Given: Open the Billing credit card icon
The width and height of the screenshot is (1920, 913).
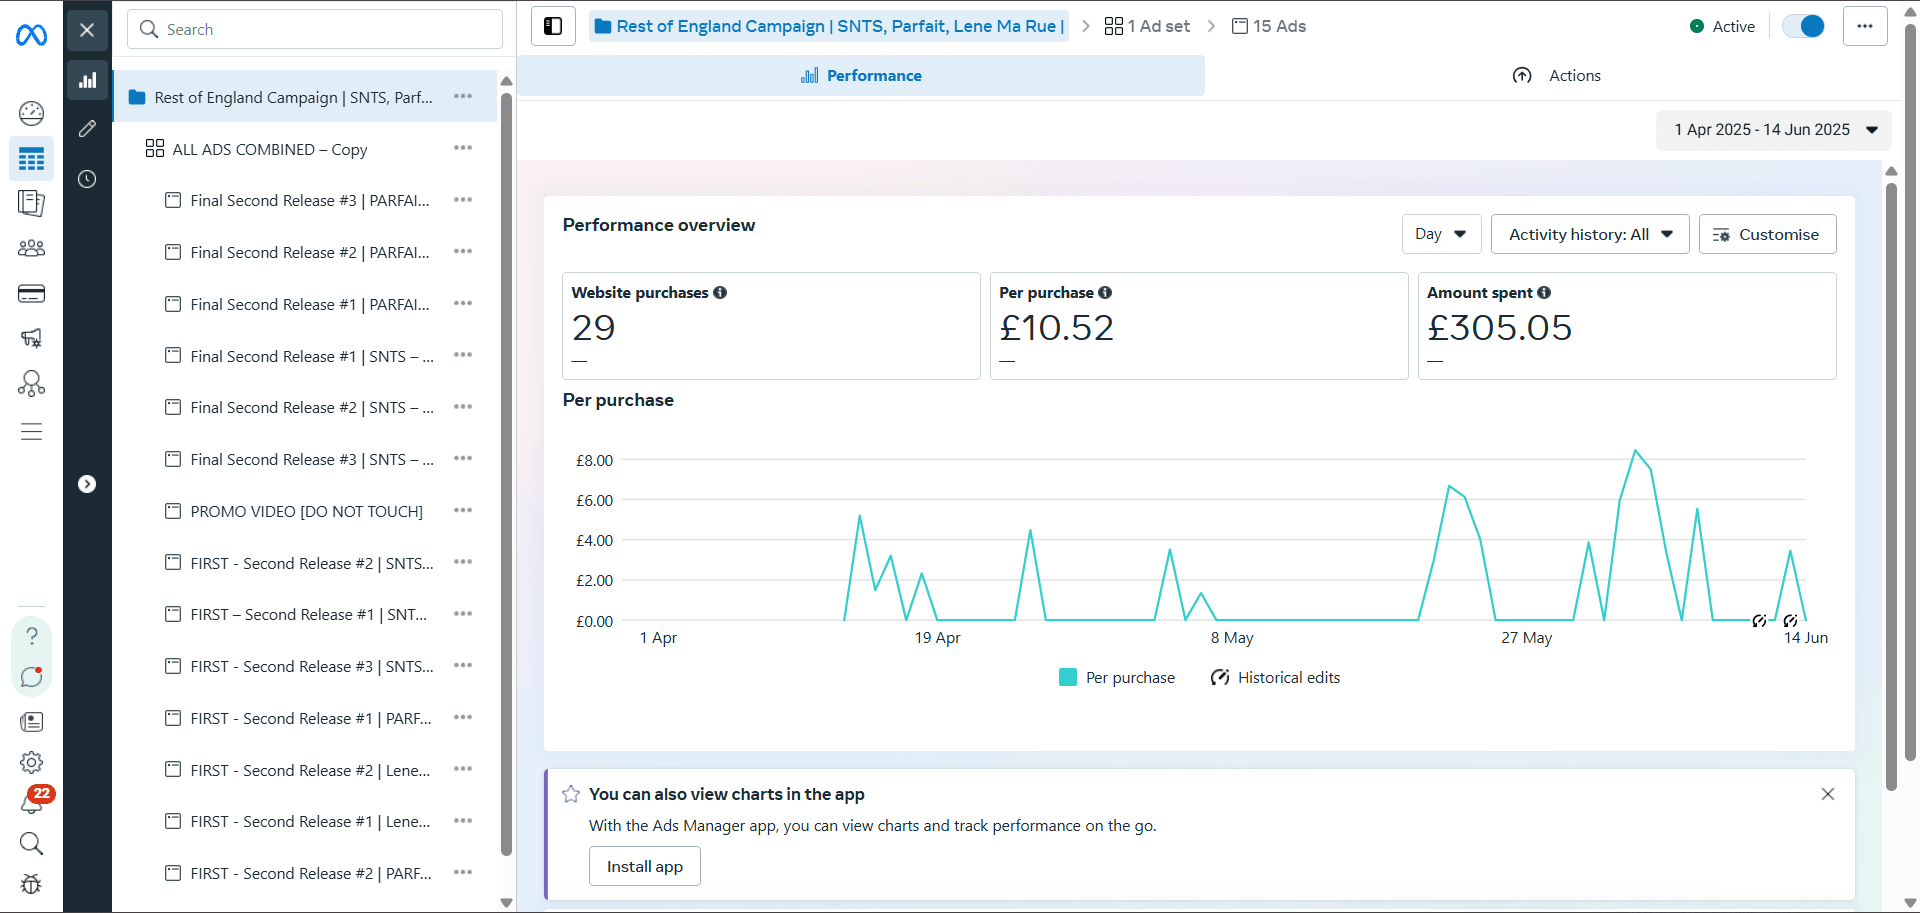Looking at the screenshot, I should pos(32,293).
